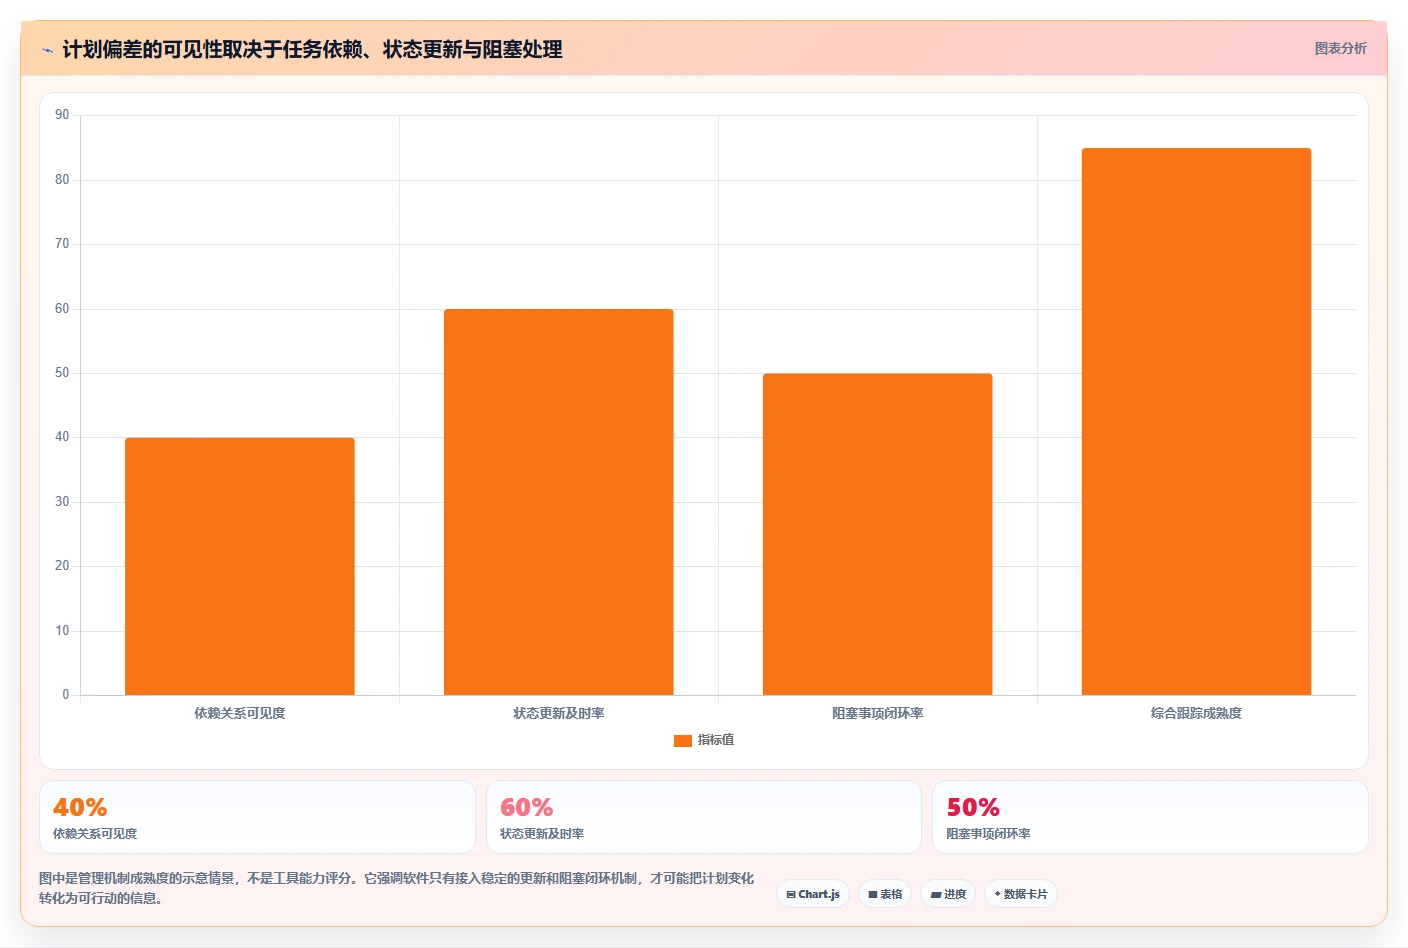
Task: Click the y-axis label 0
Action: 66,695
